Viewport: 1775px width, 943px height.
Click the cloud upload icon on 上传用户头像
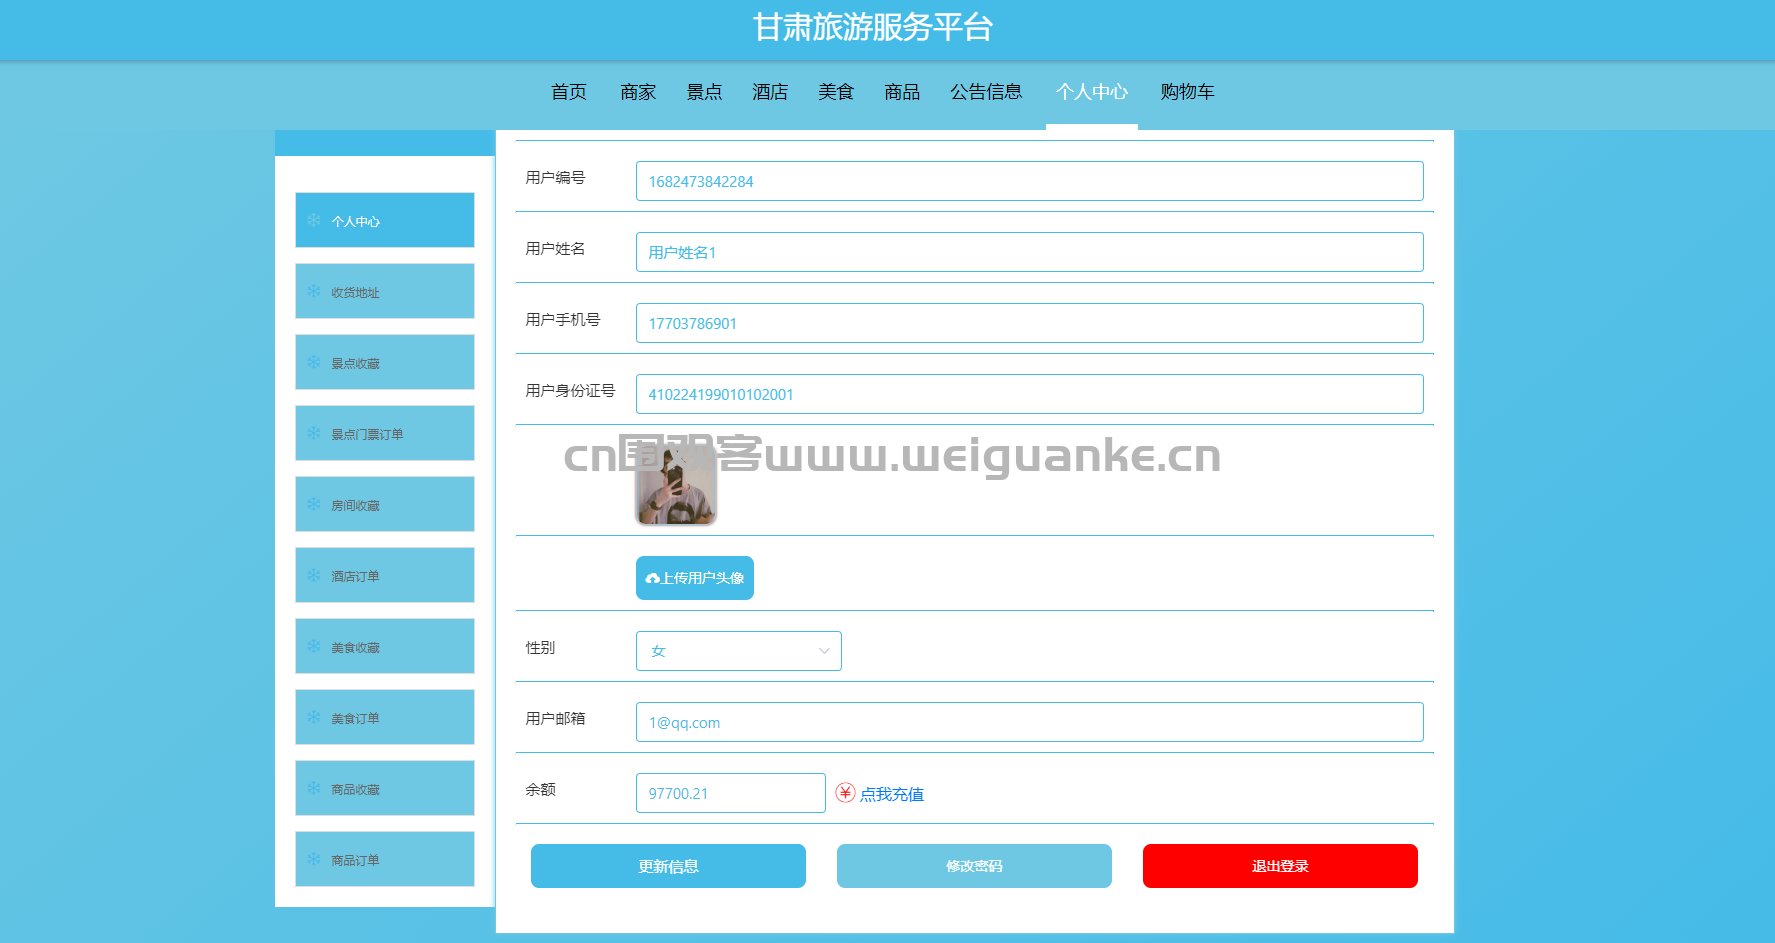653,579
